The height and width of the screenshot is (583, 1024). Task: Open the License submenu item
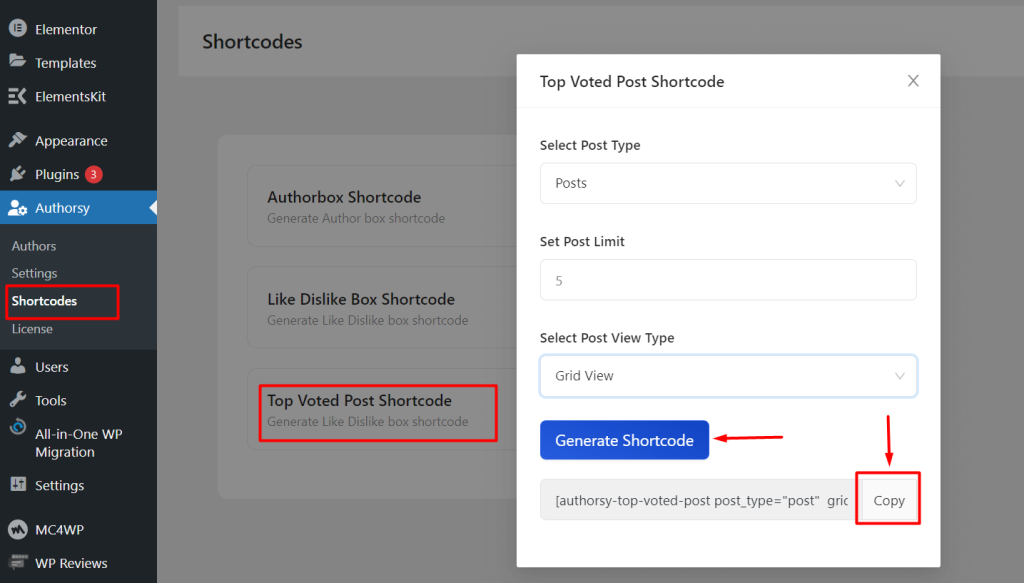coord(32,329)
